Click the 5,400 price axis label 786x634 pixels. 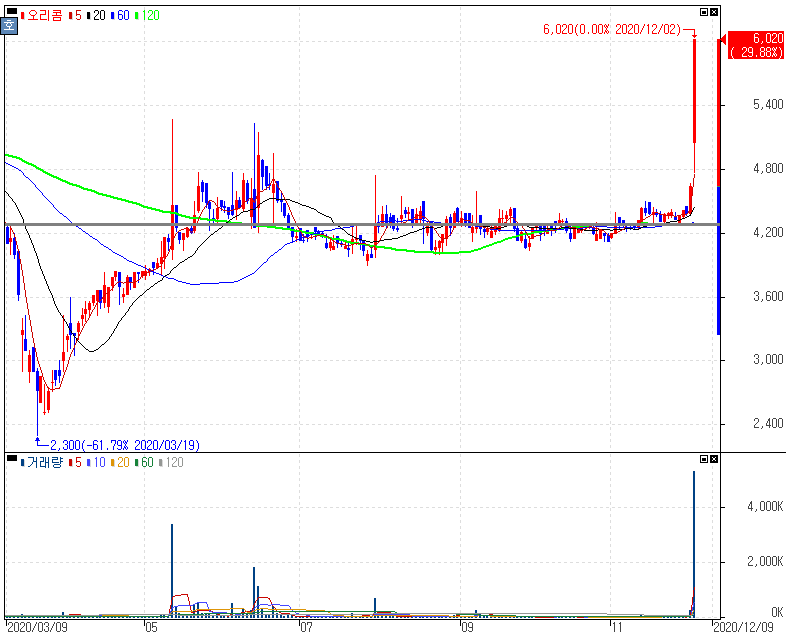[x=768, y=104]
